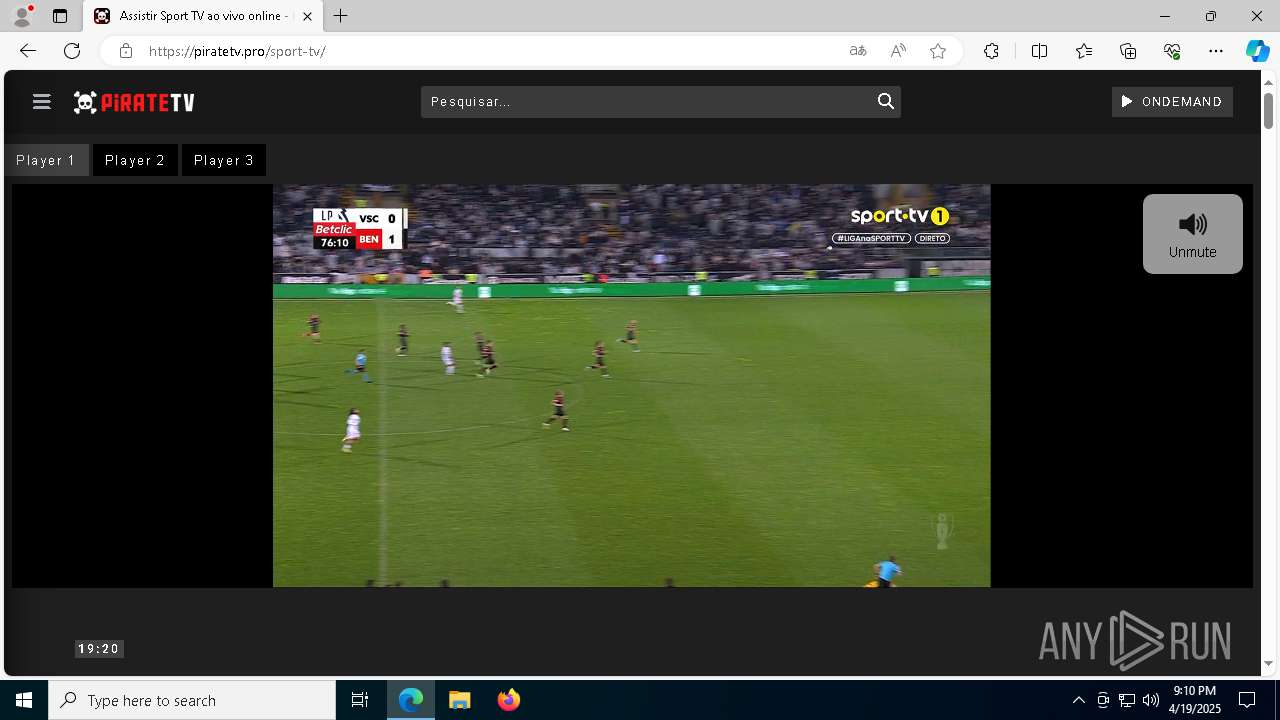1280x720 pixels.
Task: Click the page vertical scrollbar
Action: point(1269,110)
